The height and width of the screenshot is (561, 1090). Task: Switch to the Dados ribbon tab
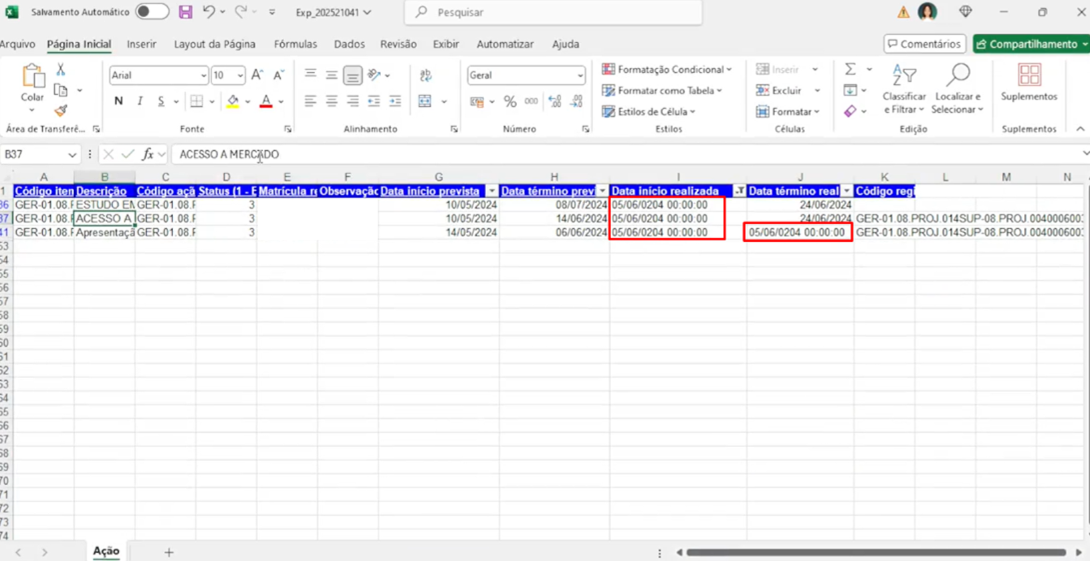(x=349, y=44)
